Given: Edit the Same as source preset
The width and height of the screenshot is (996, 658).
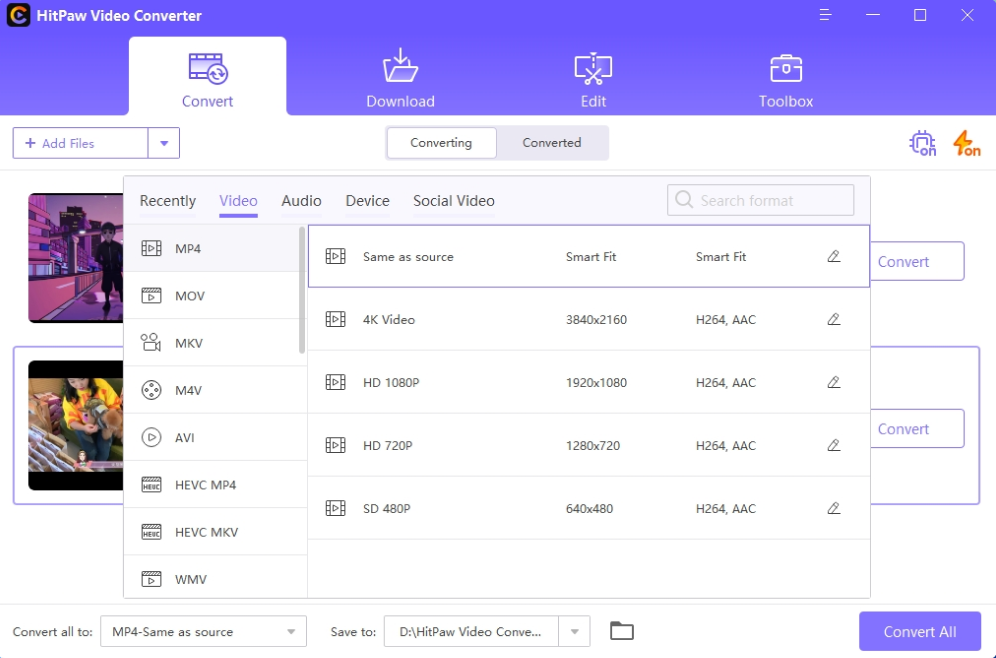Looking at the screenshot, I should [833, 256].
